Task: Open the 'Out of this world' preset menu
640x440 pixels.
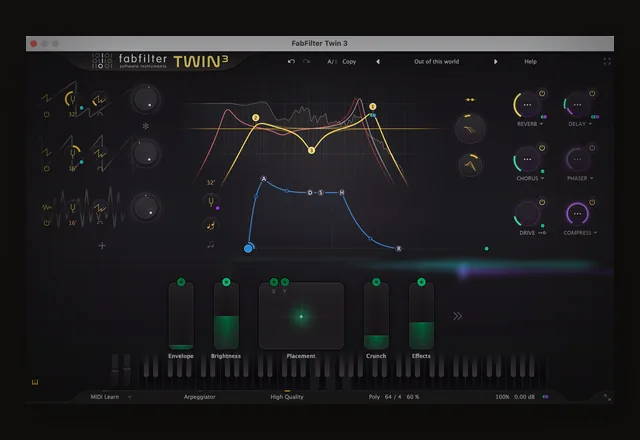Action: (x=436, y=62)
